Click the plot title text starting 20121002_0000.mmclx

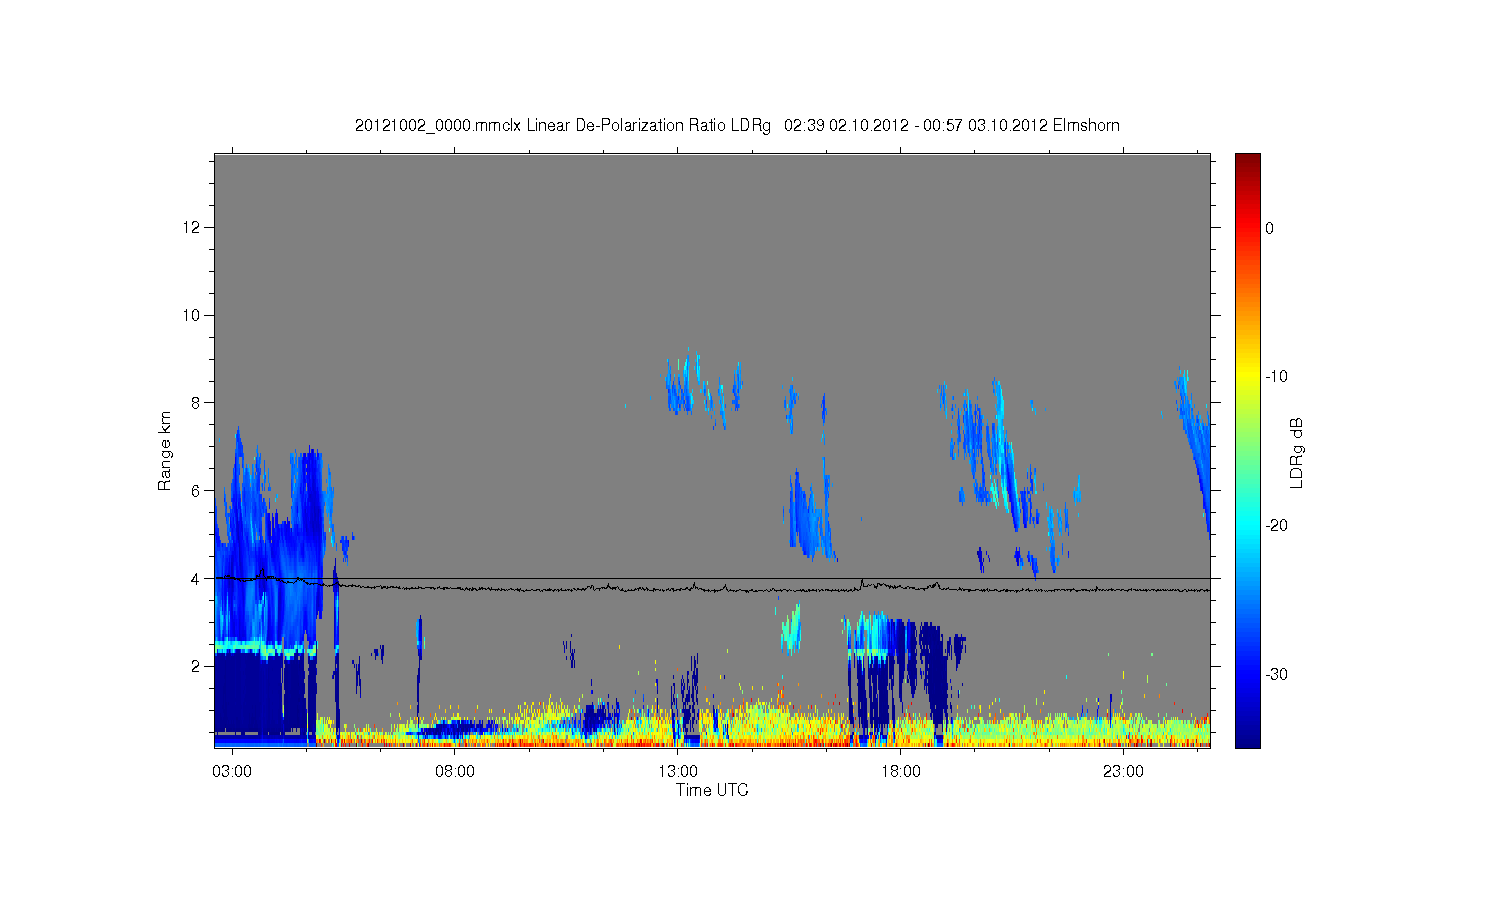(737, 126)
